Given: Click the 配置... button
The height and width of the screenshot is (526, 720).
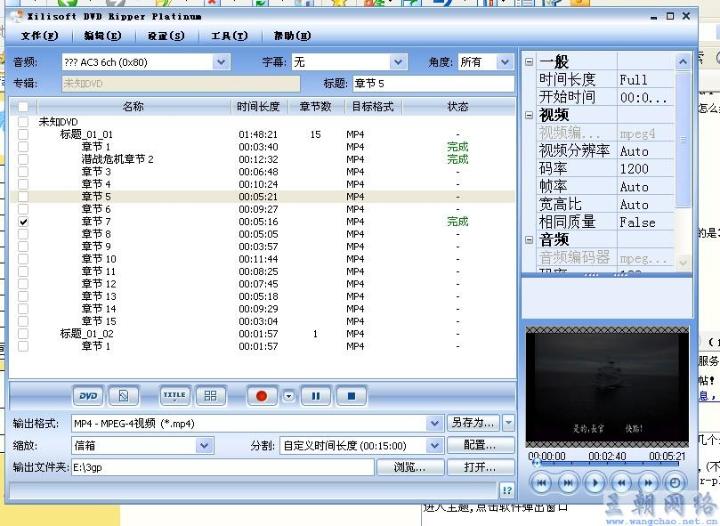Looking at the screenshot, I should coord(480,445).
